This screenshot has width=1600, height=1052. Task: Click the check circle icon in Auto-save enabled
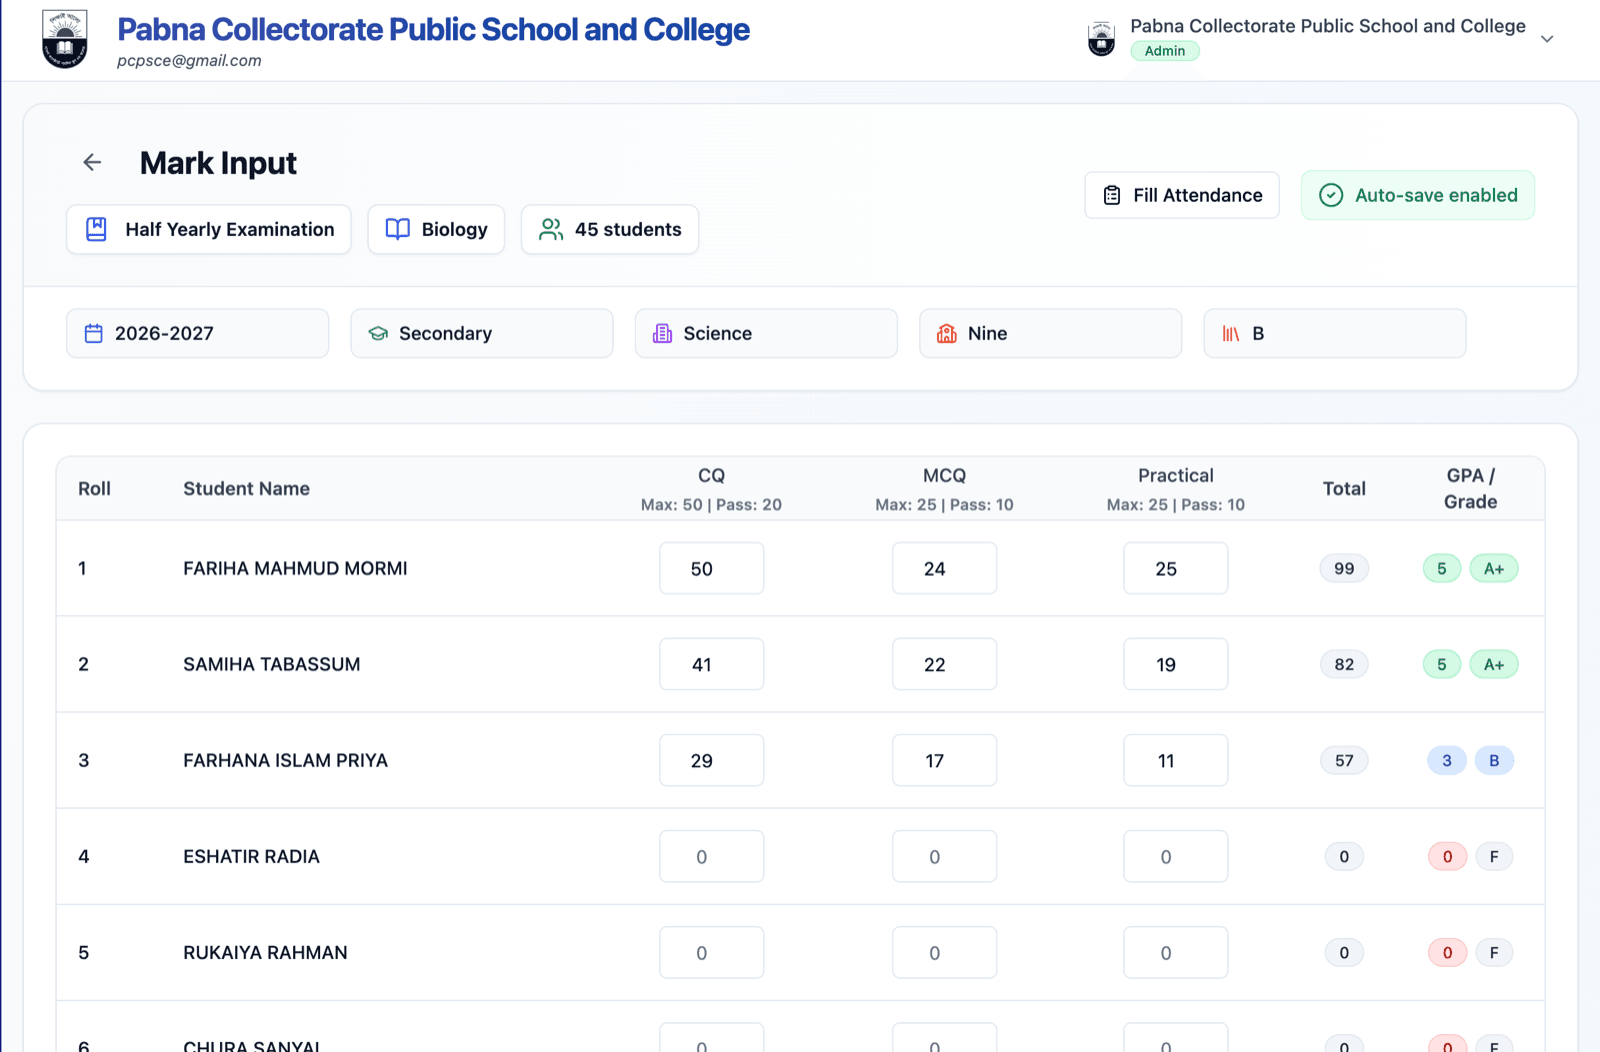point(1331,195)
